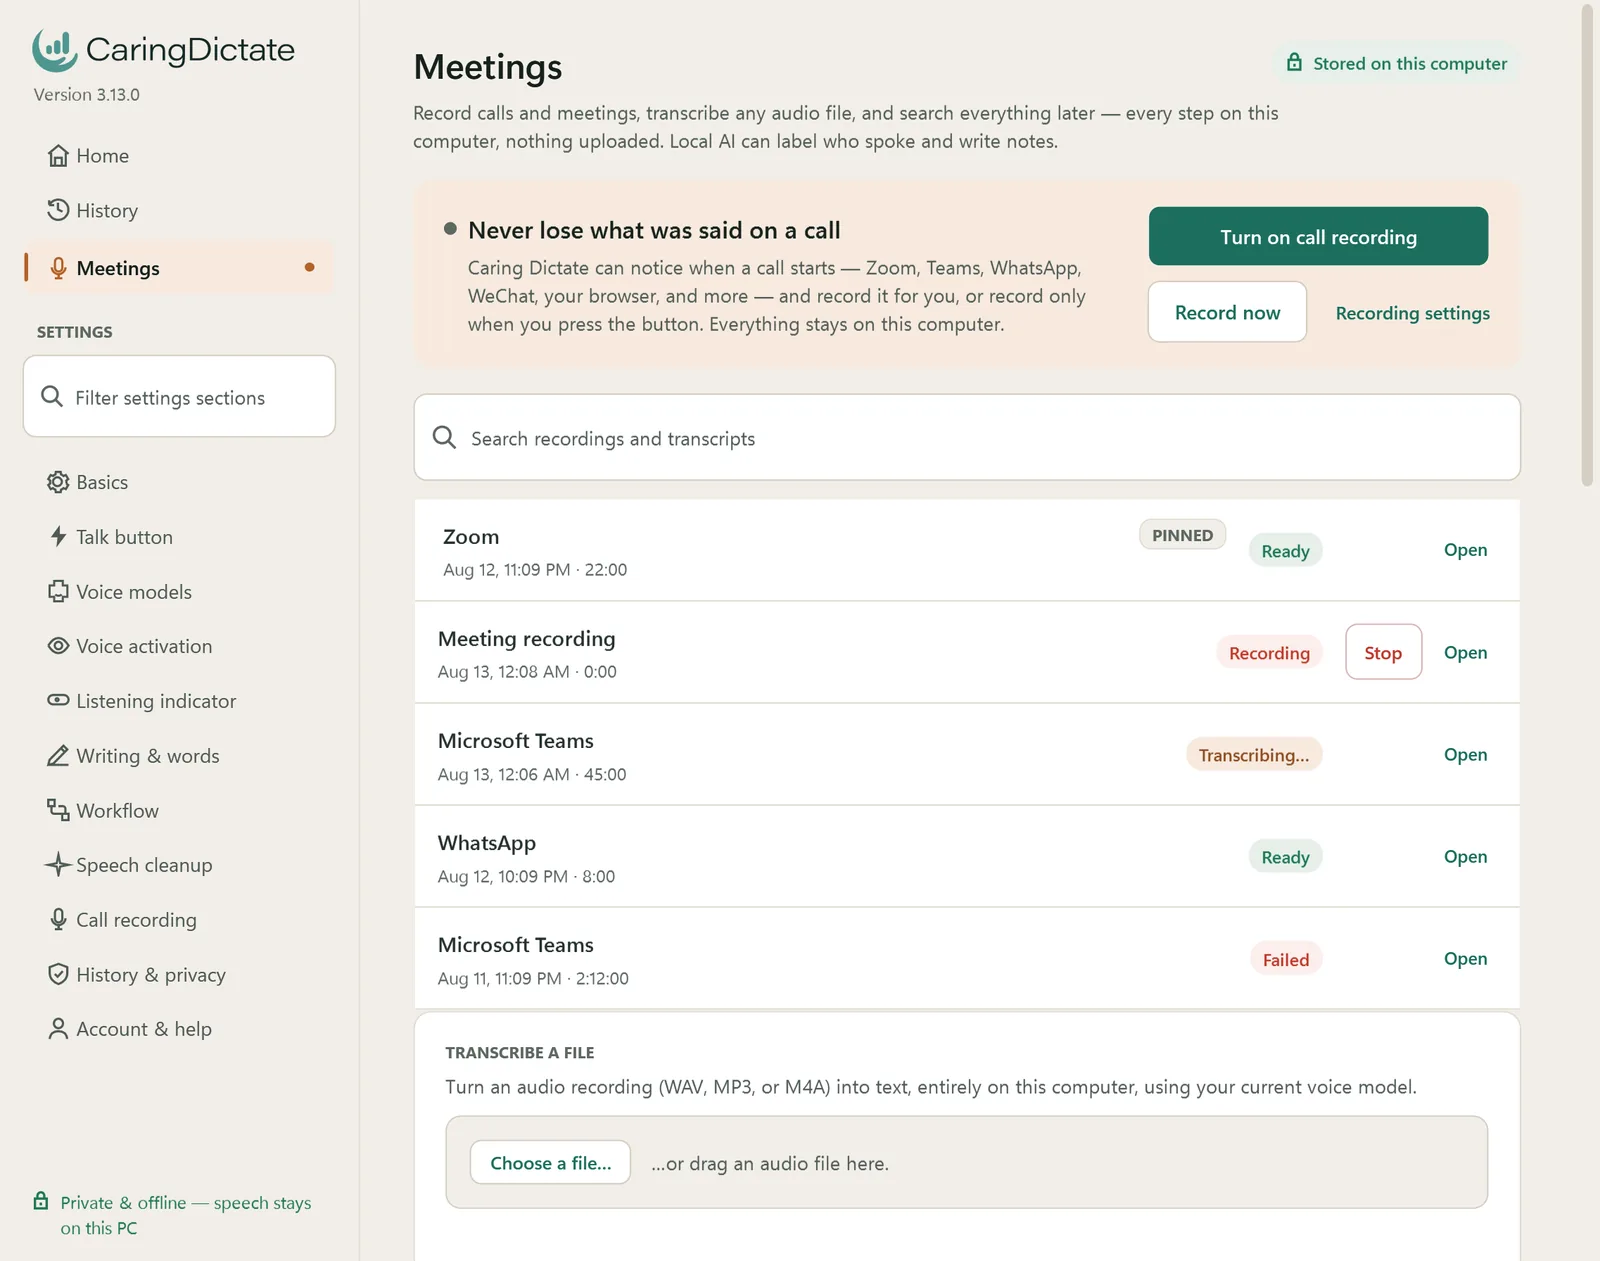This screenshot has width=1600, height=1261.
Task: Click the PINNED badge on Zoom
Action: (x=1182, y=535)
